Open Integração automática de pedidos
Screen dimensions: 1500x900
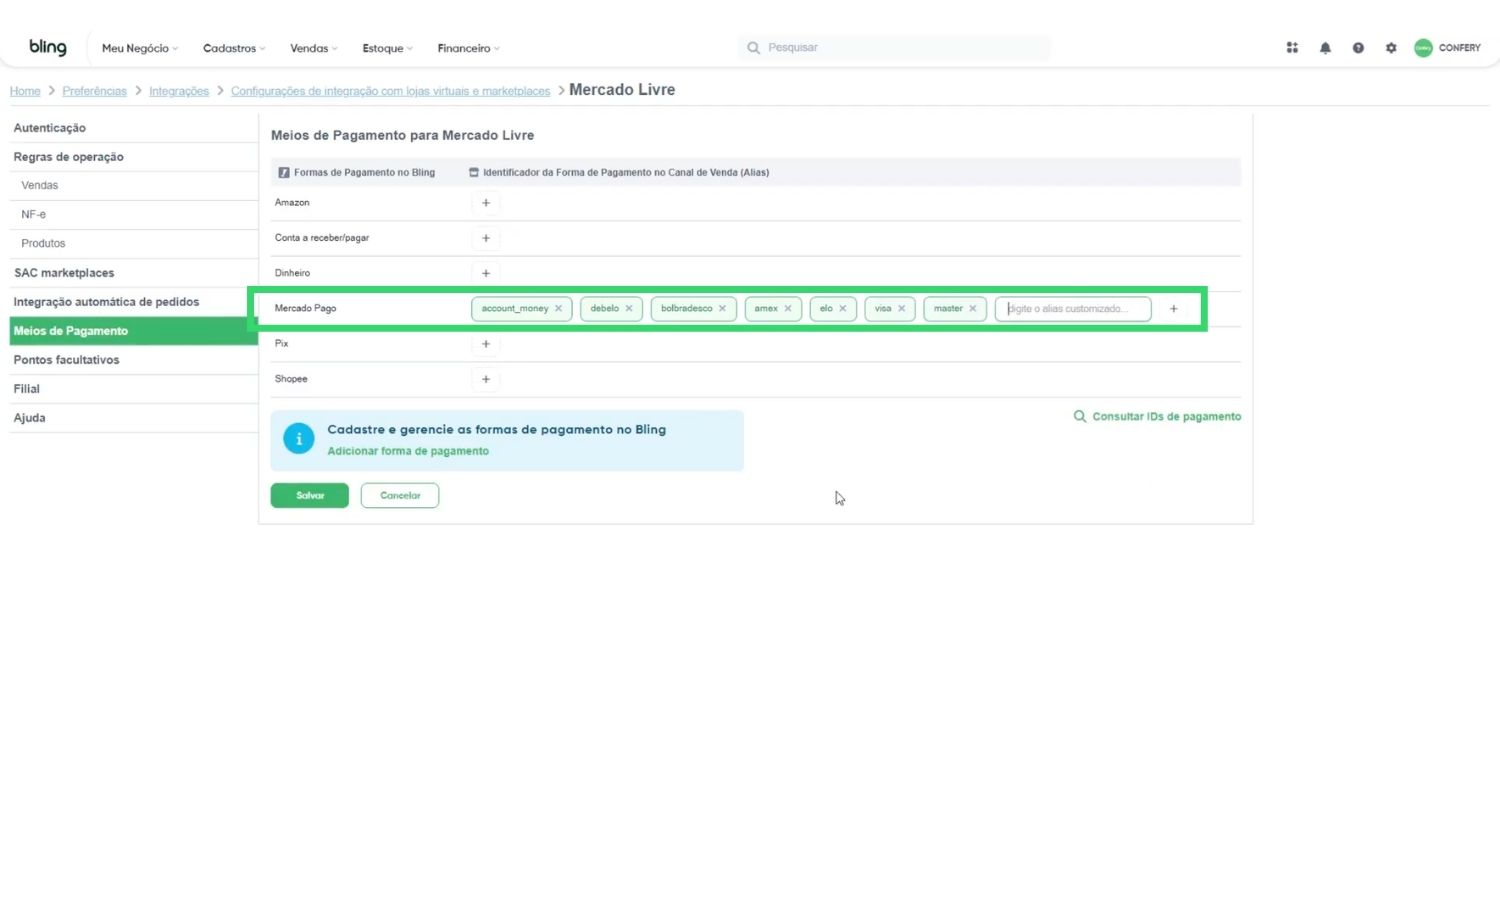click(x=134, y=302)
